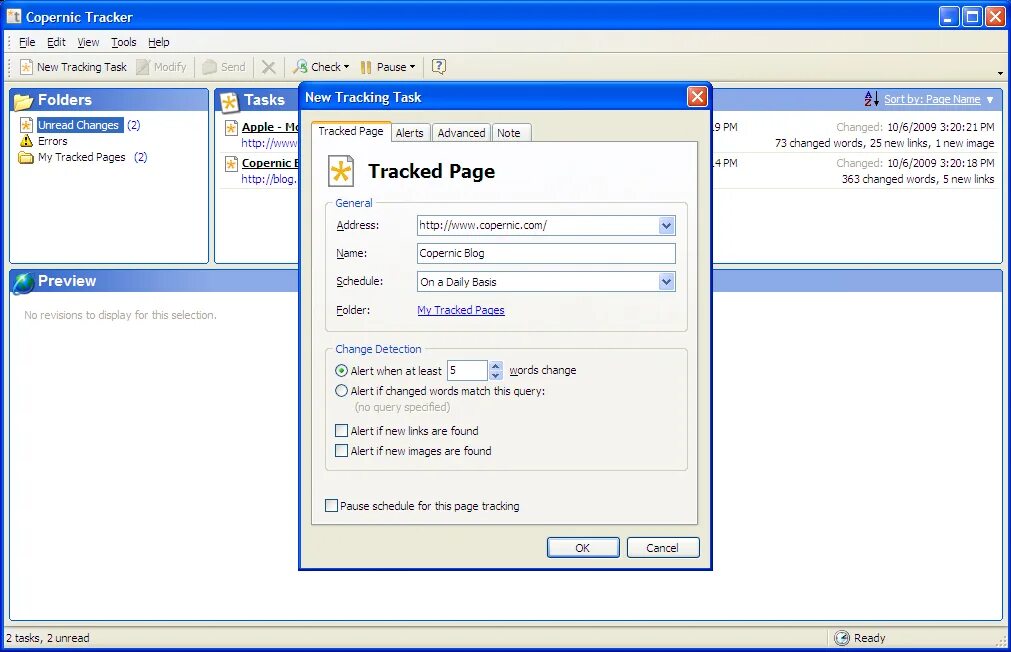This screenshot has width=1011, height=652.
Task: Click the Unread Changes star icon
Action: coord(26,125)
